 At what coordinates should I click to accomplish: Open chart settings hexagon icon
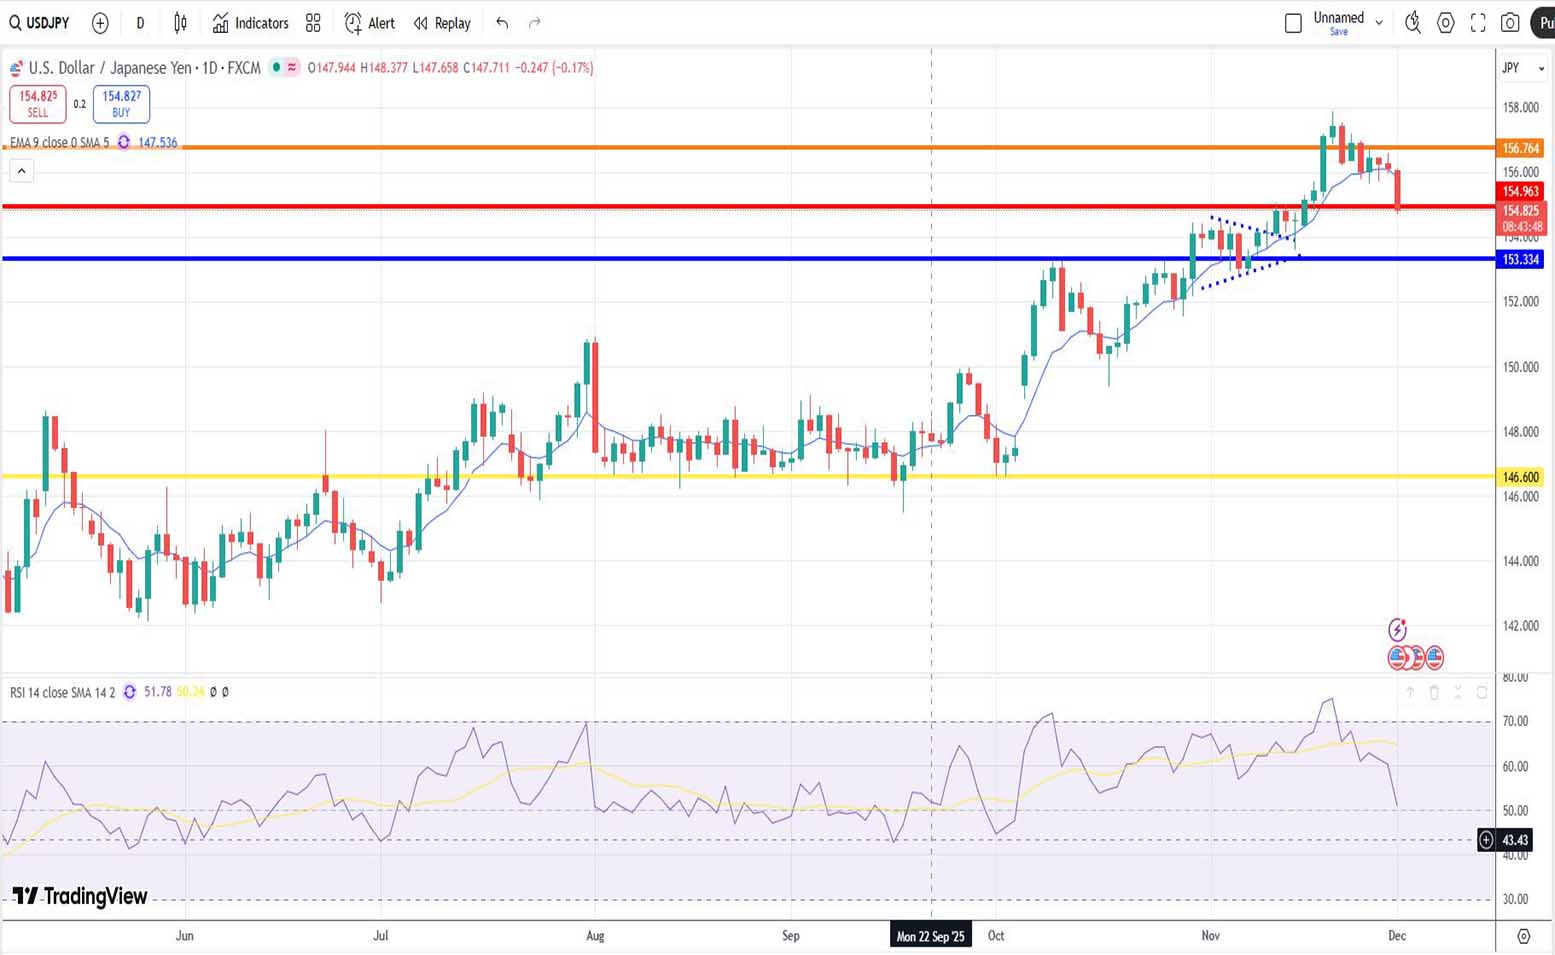coord(1445,23)
